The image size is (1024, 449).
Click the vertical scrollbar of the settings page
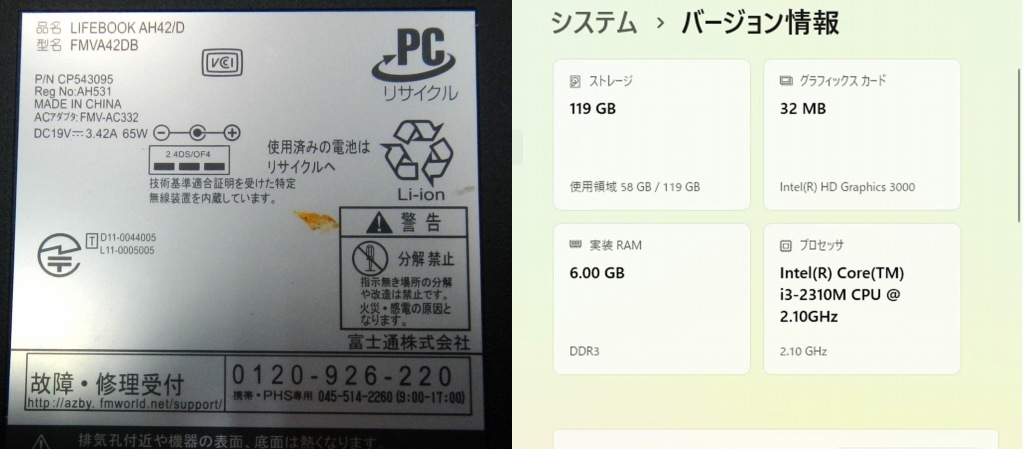point(1018,145)
